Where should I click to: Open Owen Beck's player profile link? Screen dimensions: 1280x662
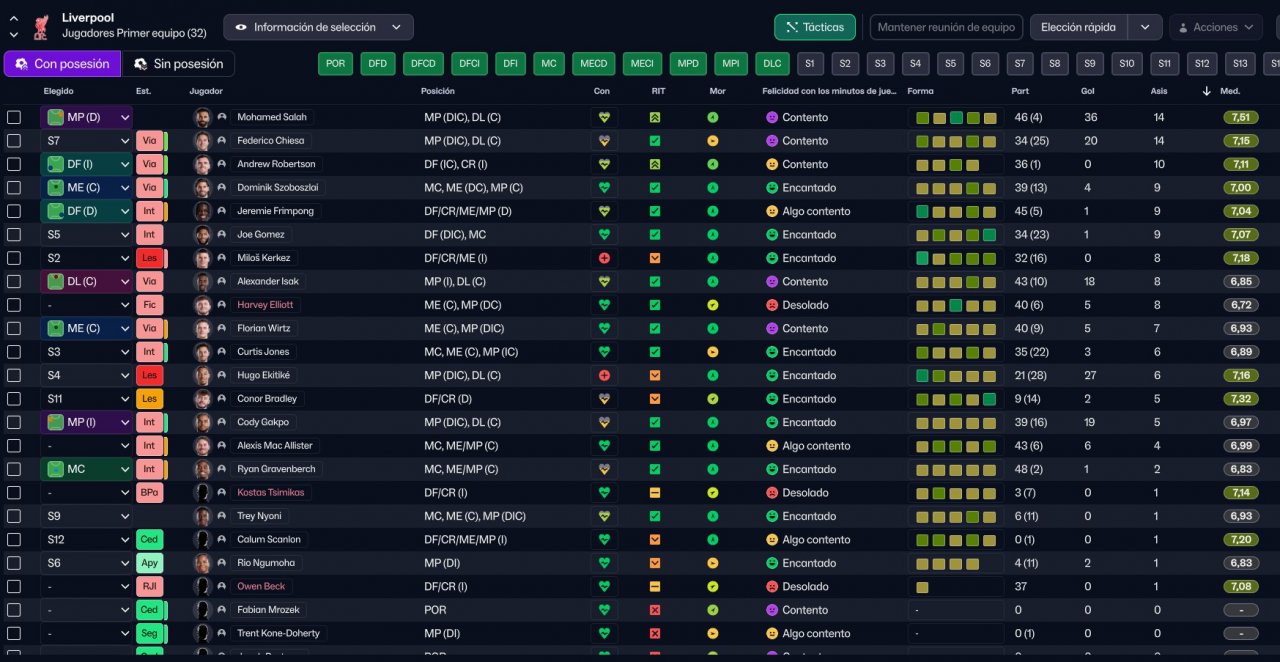261,586
